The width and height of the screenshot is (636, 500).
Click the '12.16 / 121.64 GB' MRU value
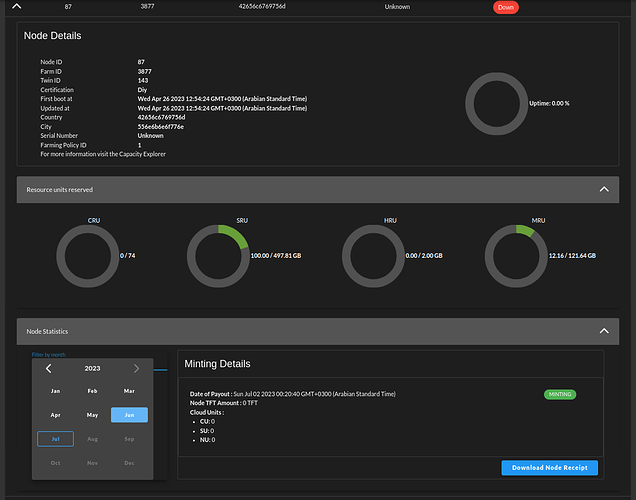coord(572,255)
